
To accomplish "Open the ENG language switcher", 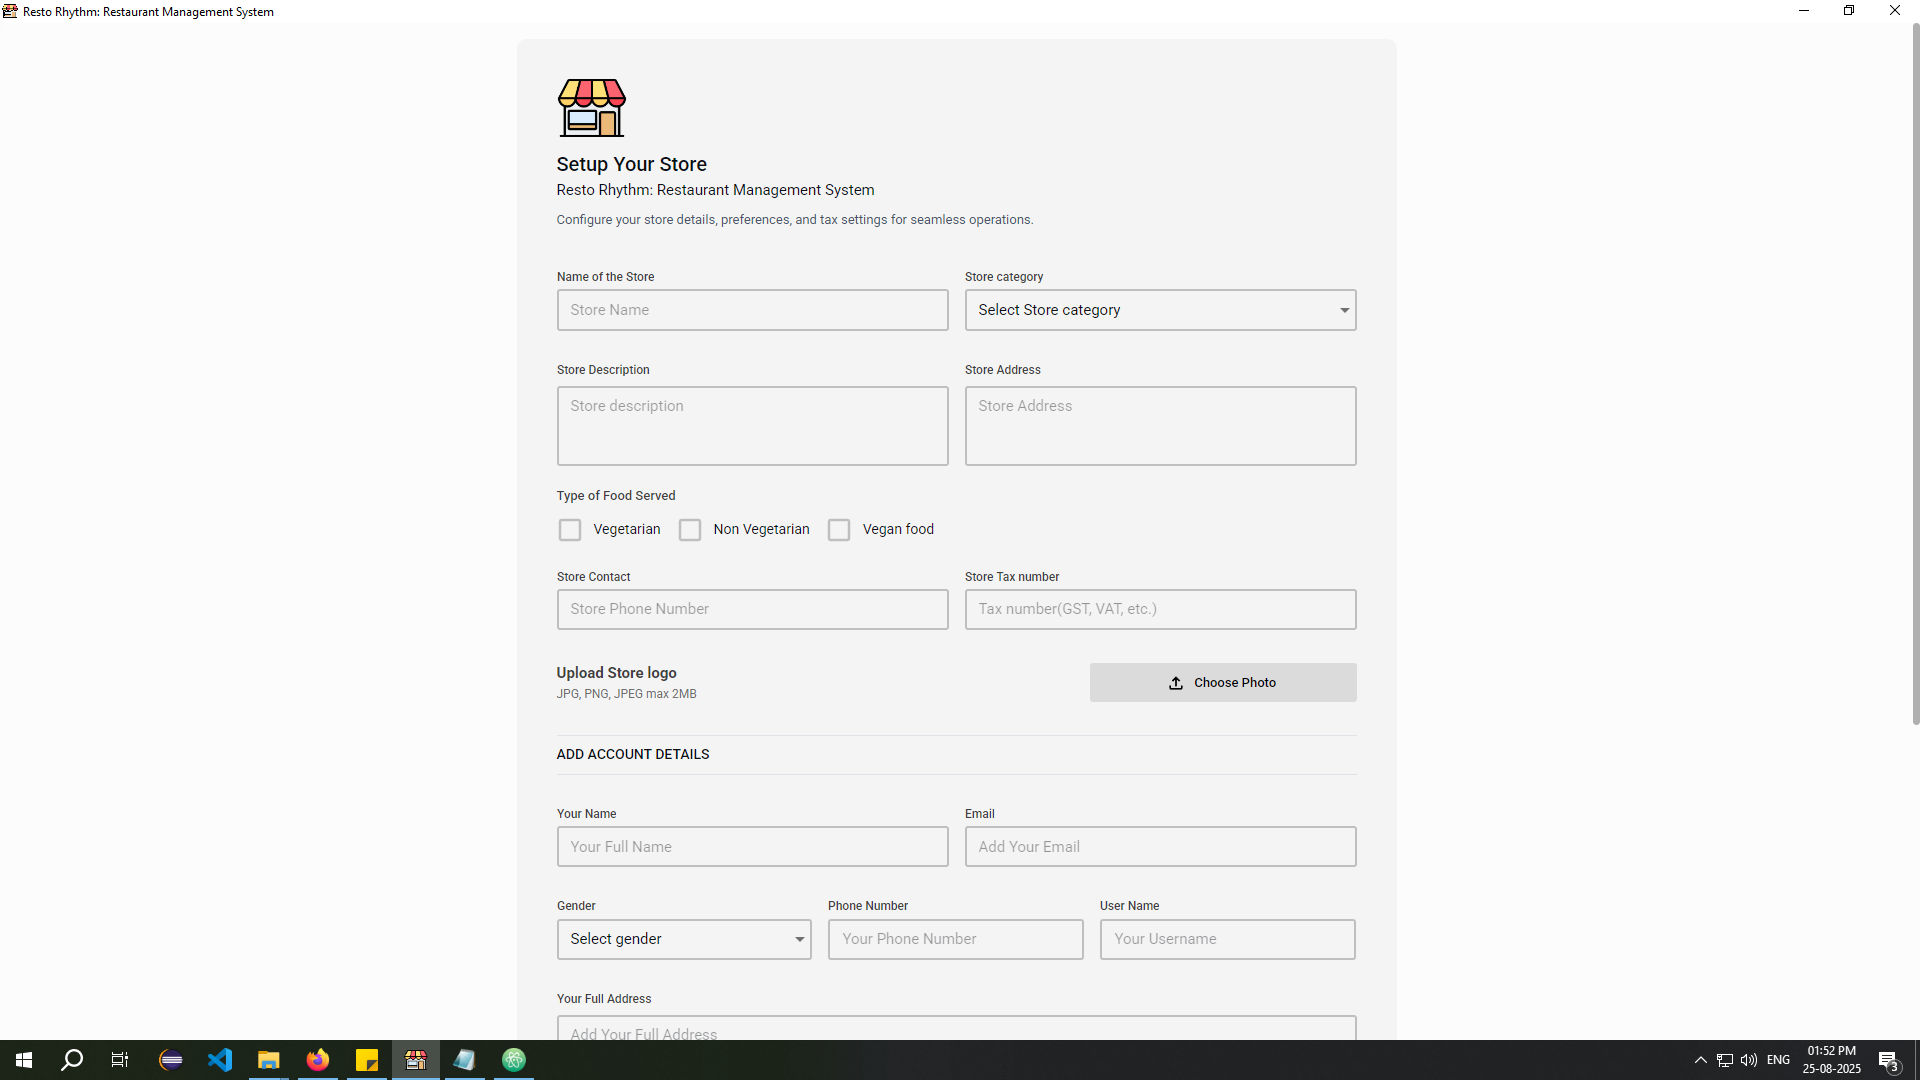I will click(x=1779, y=1060).
